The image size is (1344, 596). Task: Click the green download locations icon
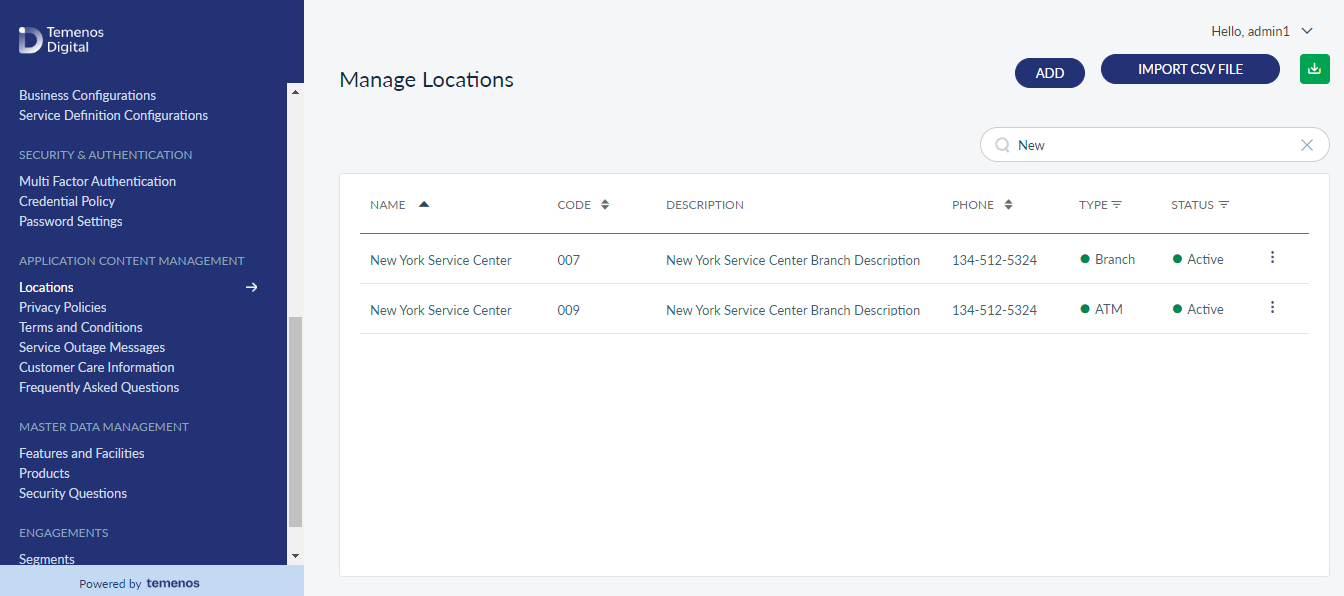point(1314,69)
